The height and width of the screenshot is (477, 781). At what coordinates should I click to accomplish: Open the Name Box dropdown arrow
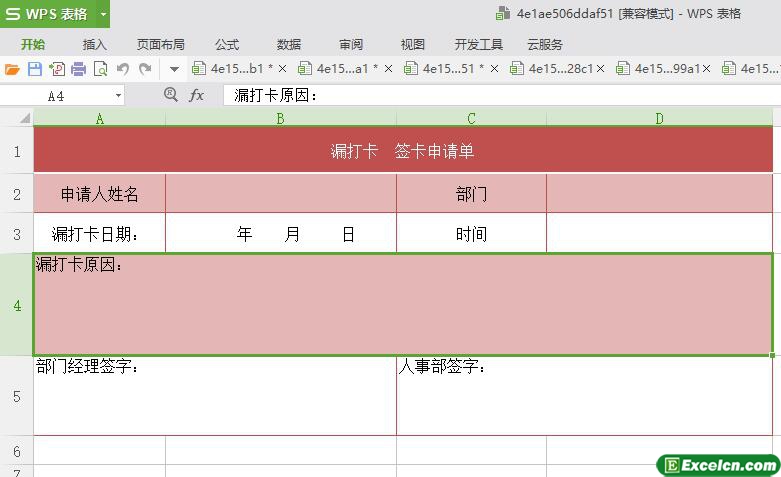point(118,95)
